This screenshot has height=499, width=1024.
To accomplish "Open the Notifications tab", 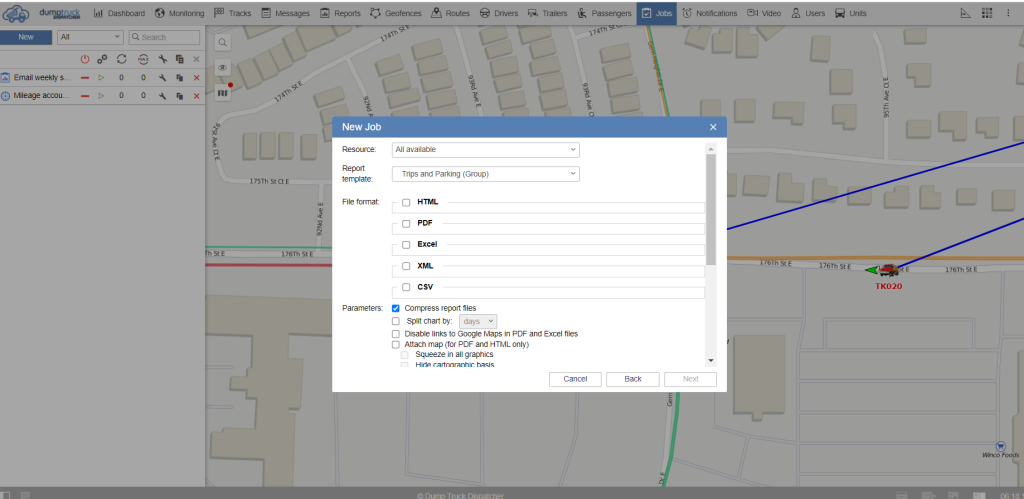I will (x=709, y=13).
